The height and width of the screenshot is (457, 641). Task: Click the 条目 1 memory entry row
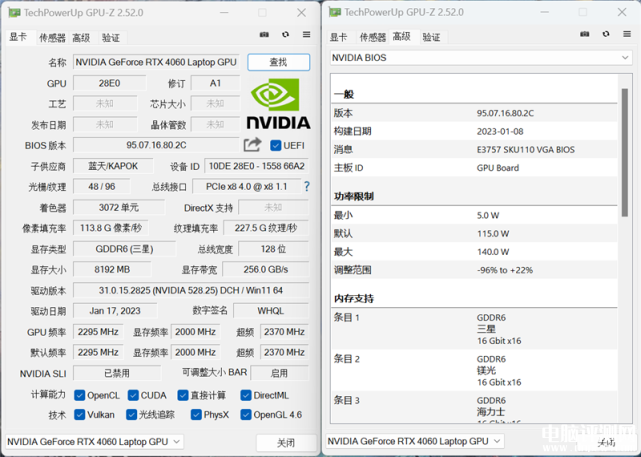474,329
